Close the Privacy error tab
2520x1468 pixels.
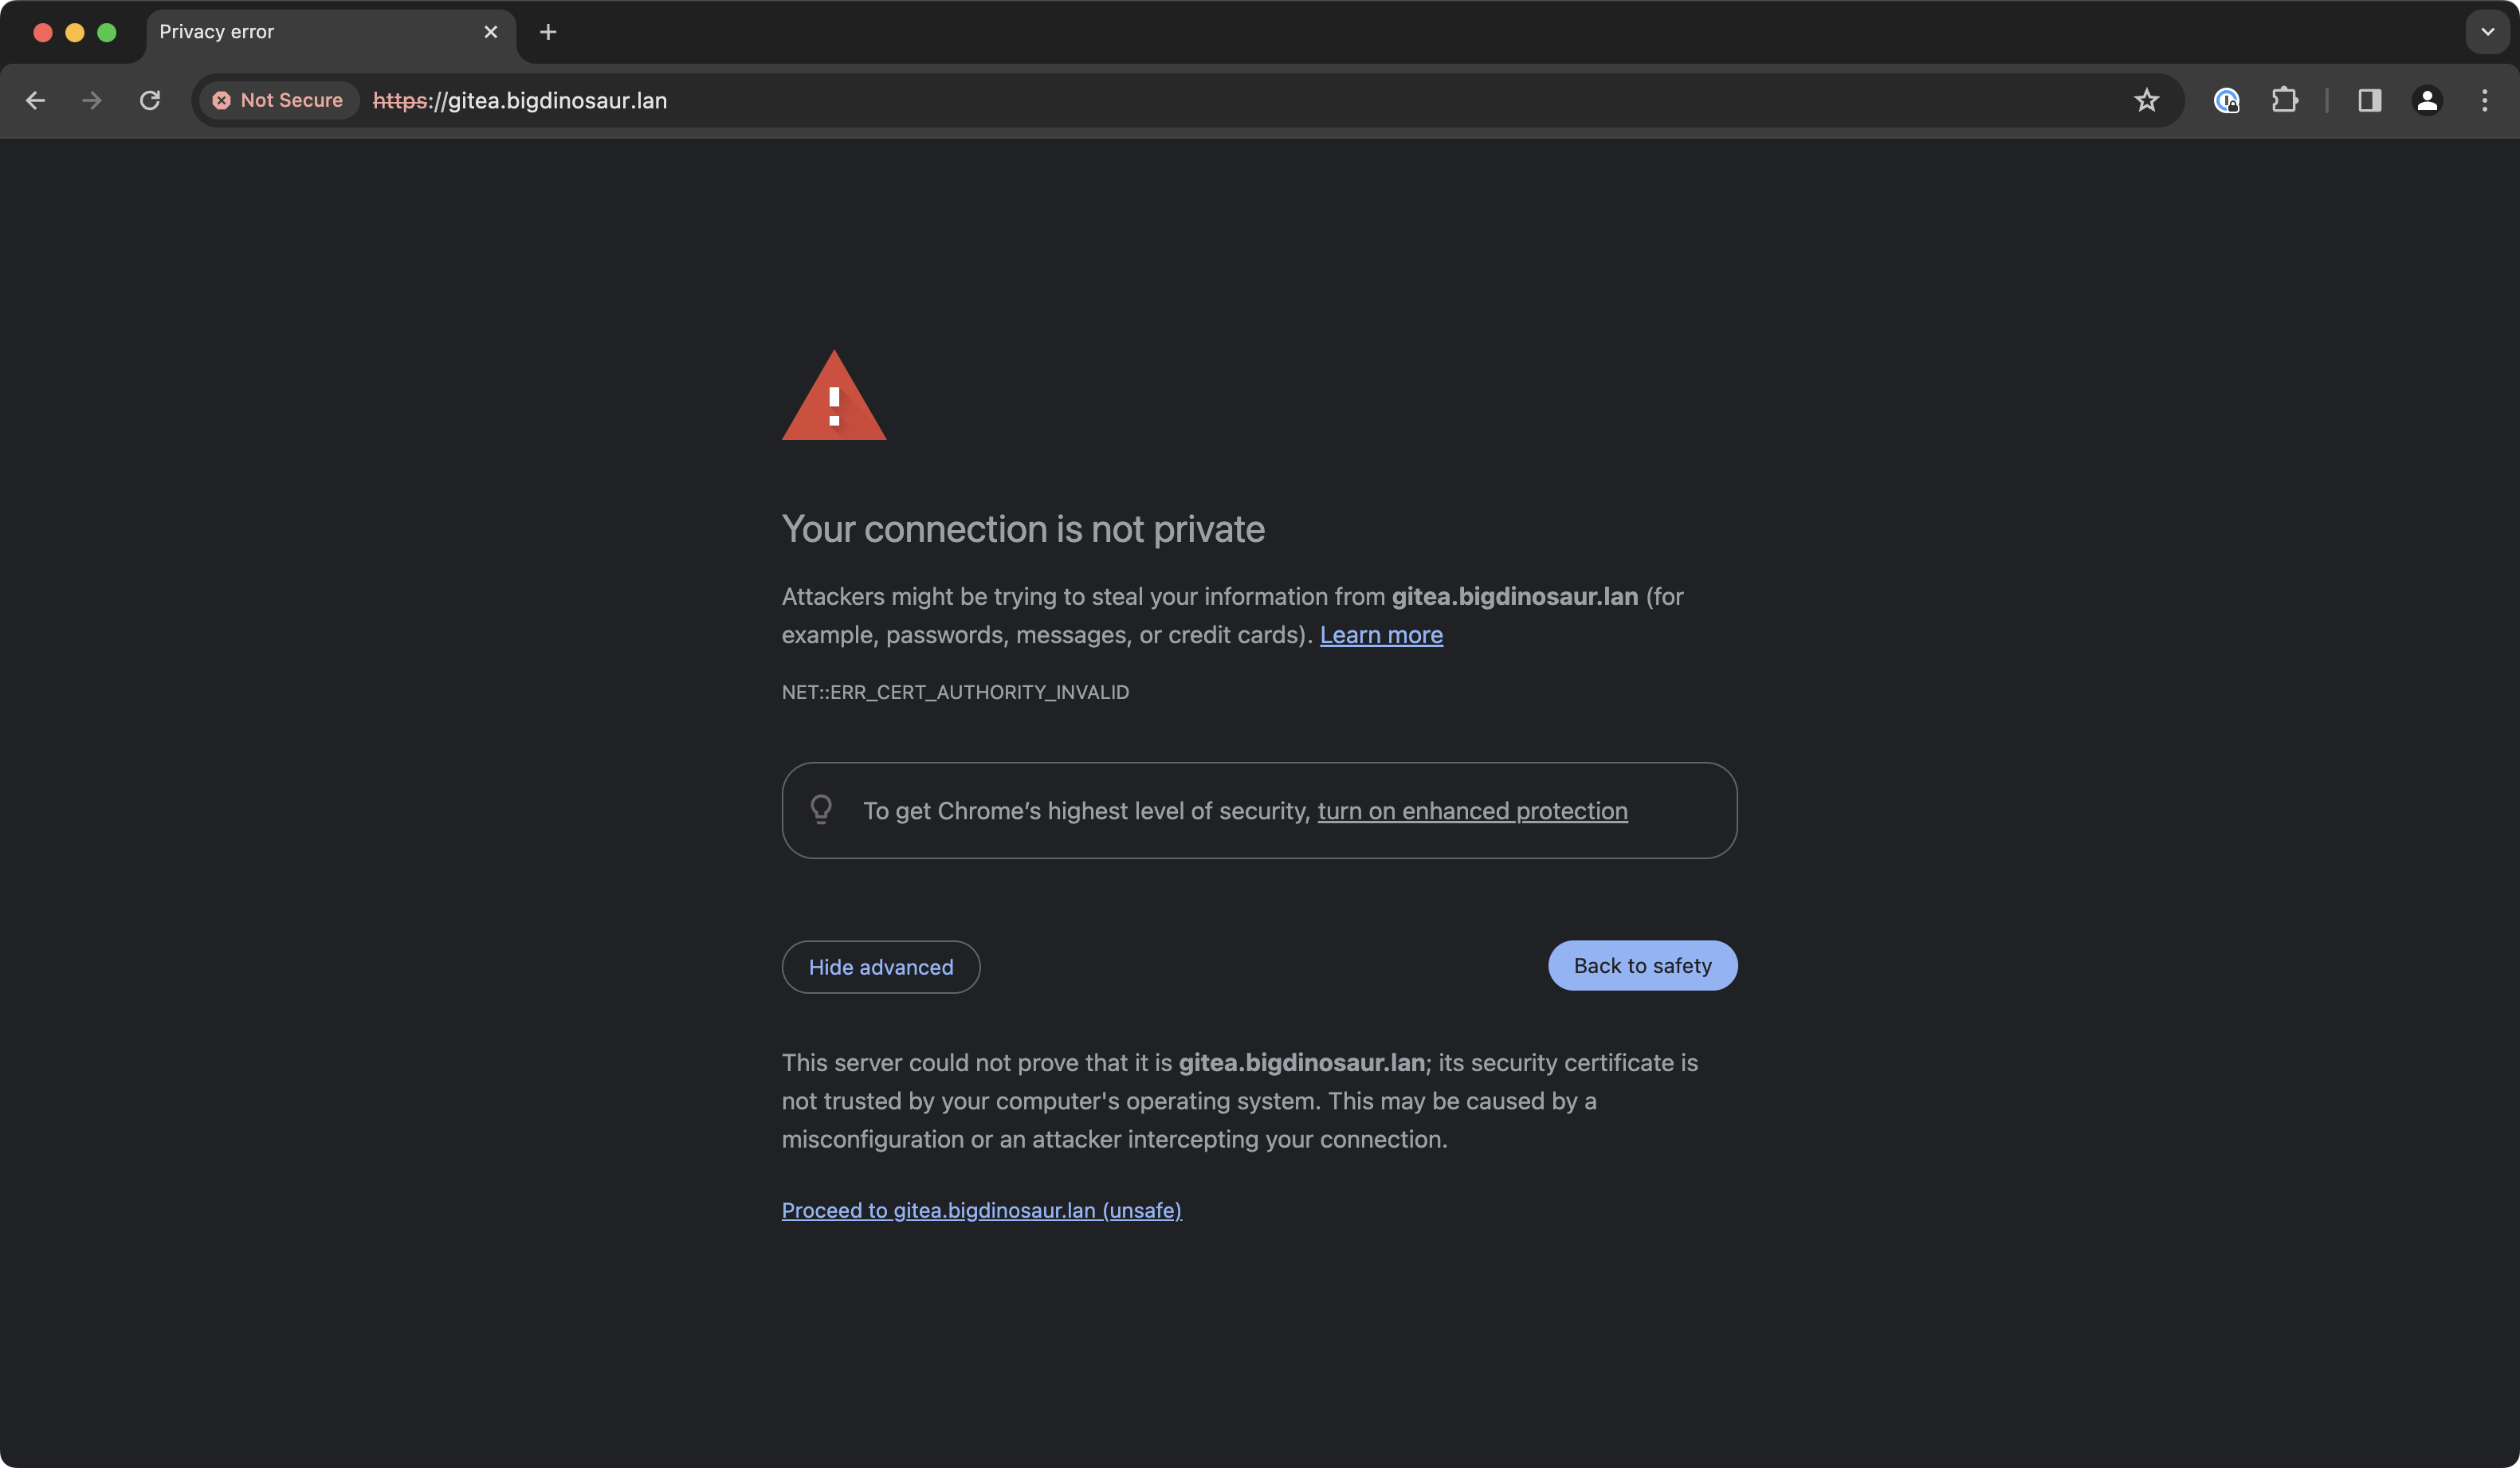491,32
